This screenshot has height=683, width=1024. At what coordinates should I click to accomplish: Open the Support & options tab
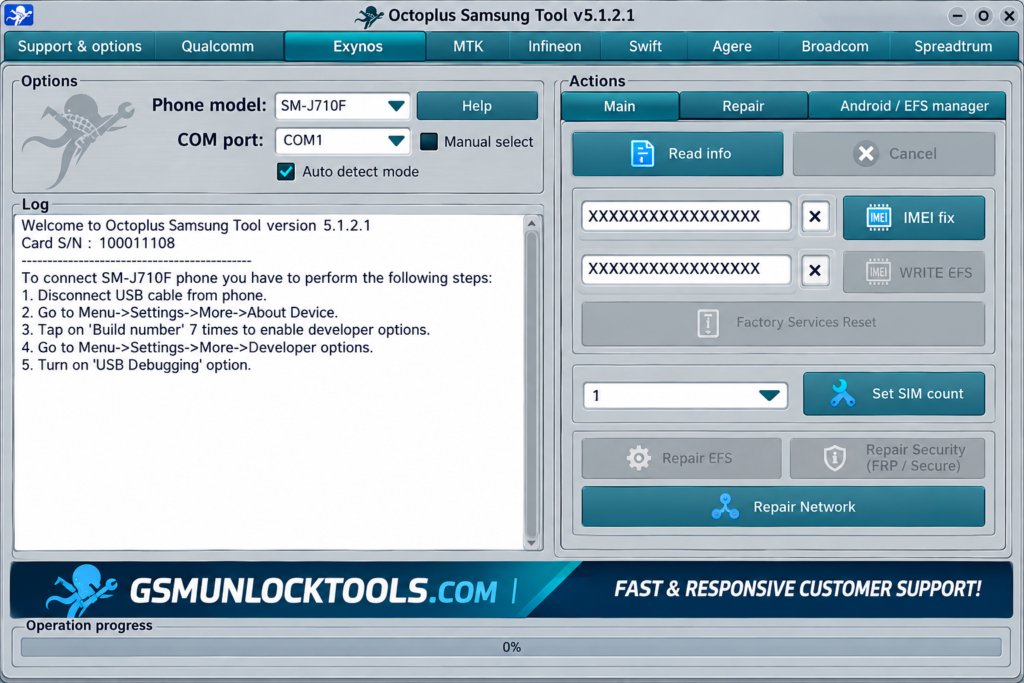(80, 46)
